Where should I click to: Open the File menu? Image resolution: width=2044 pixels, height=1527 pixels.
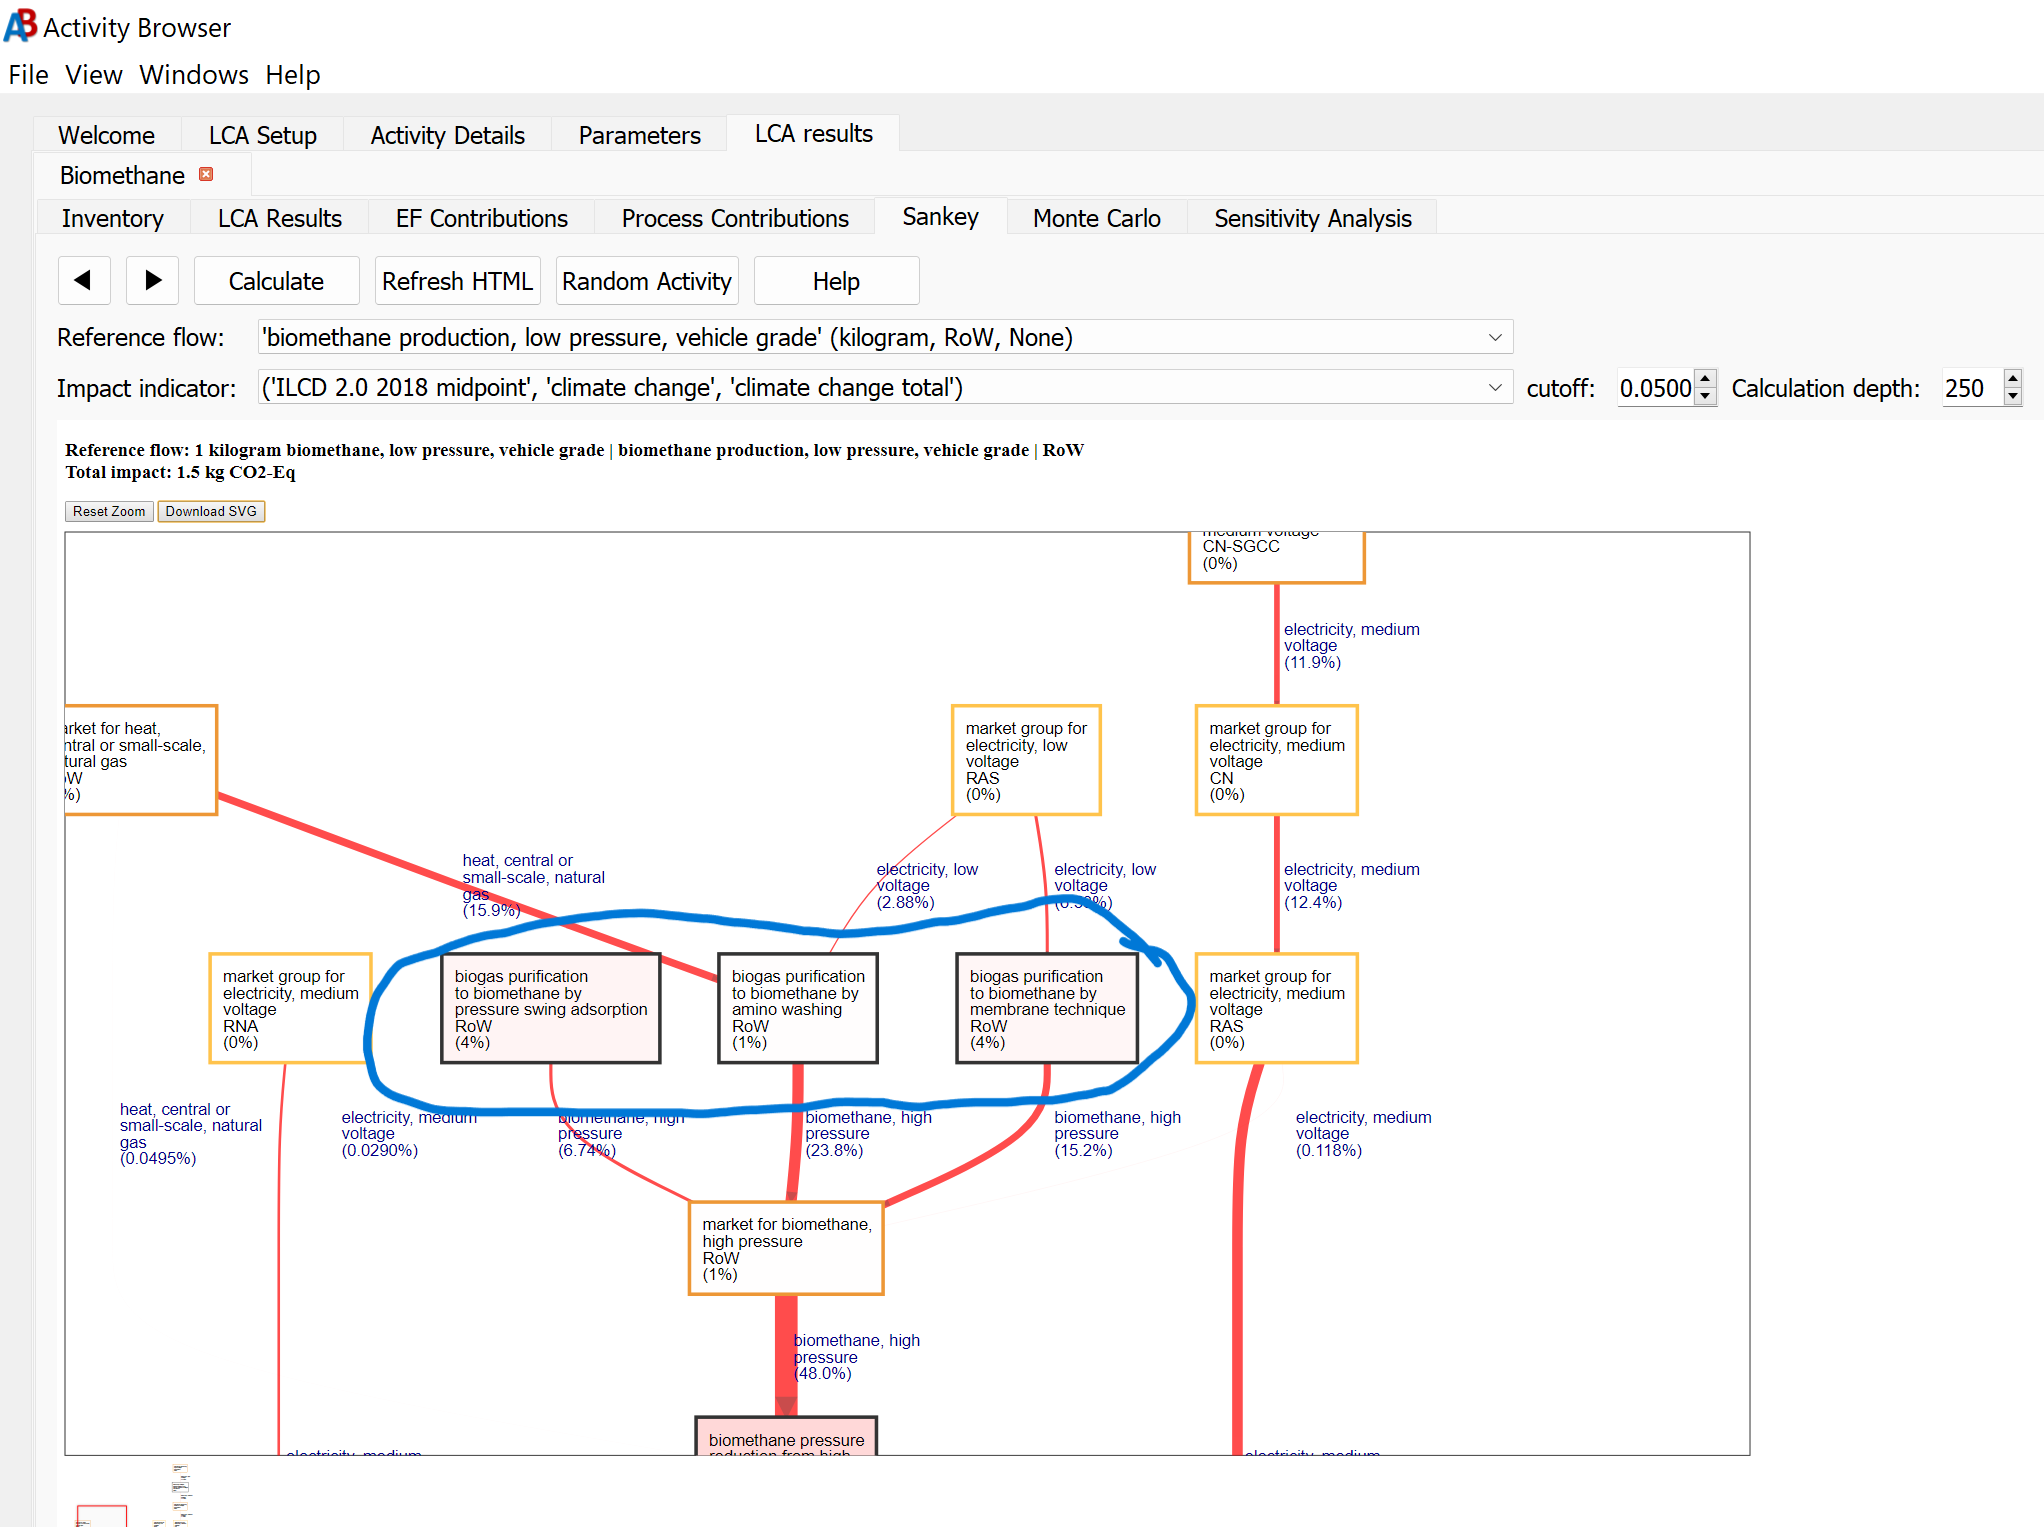(28, 74)
